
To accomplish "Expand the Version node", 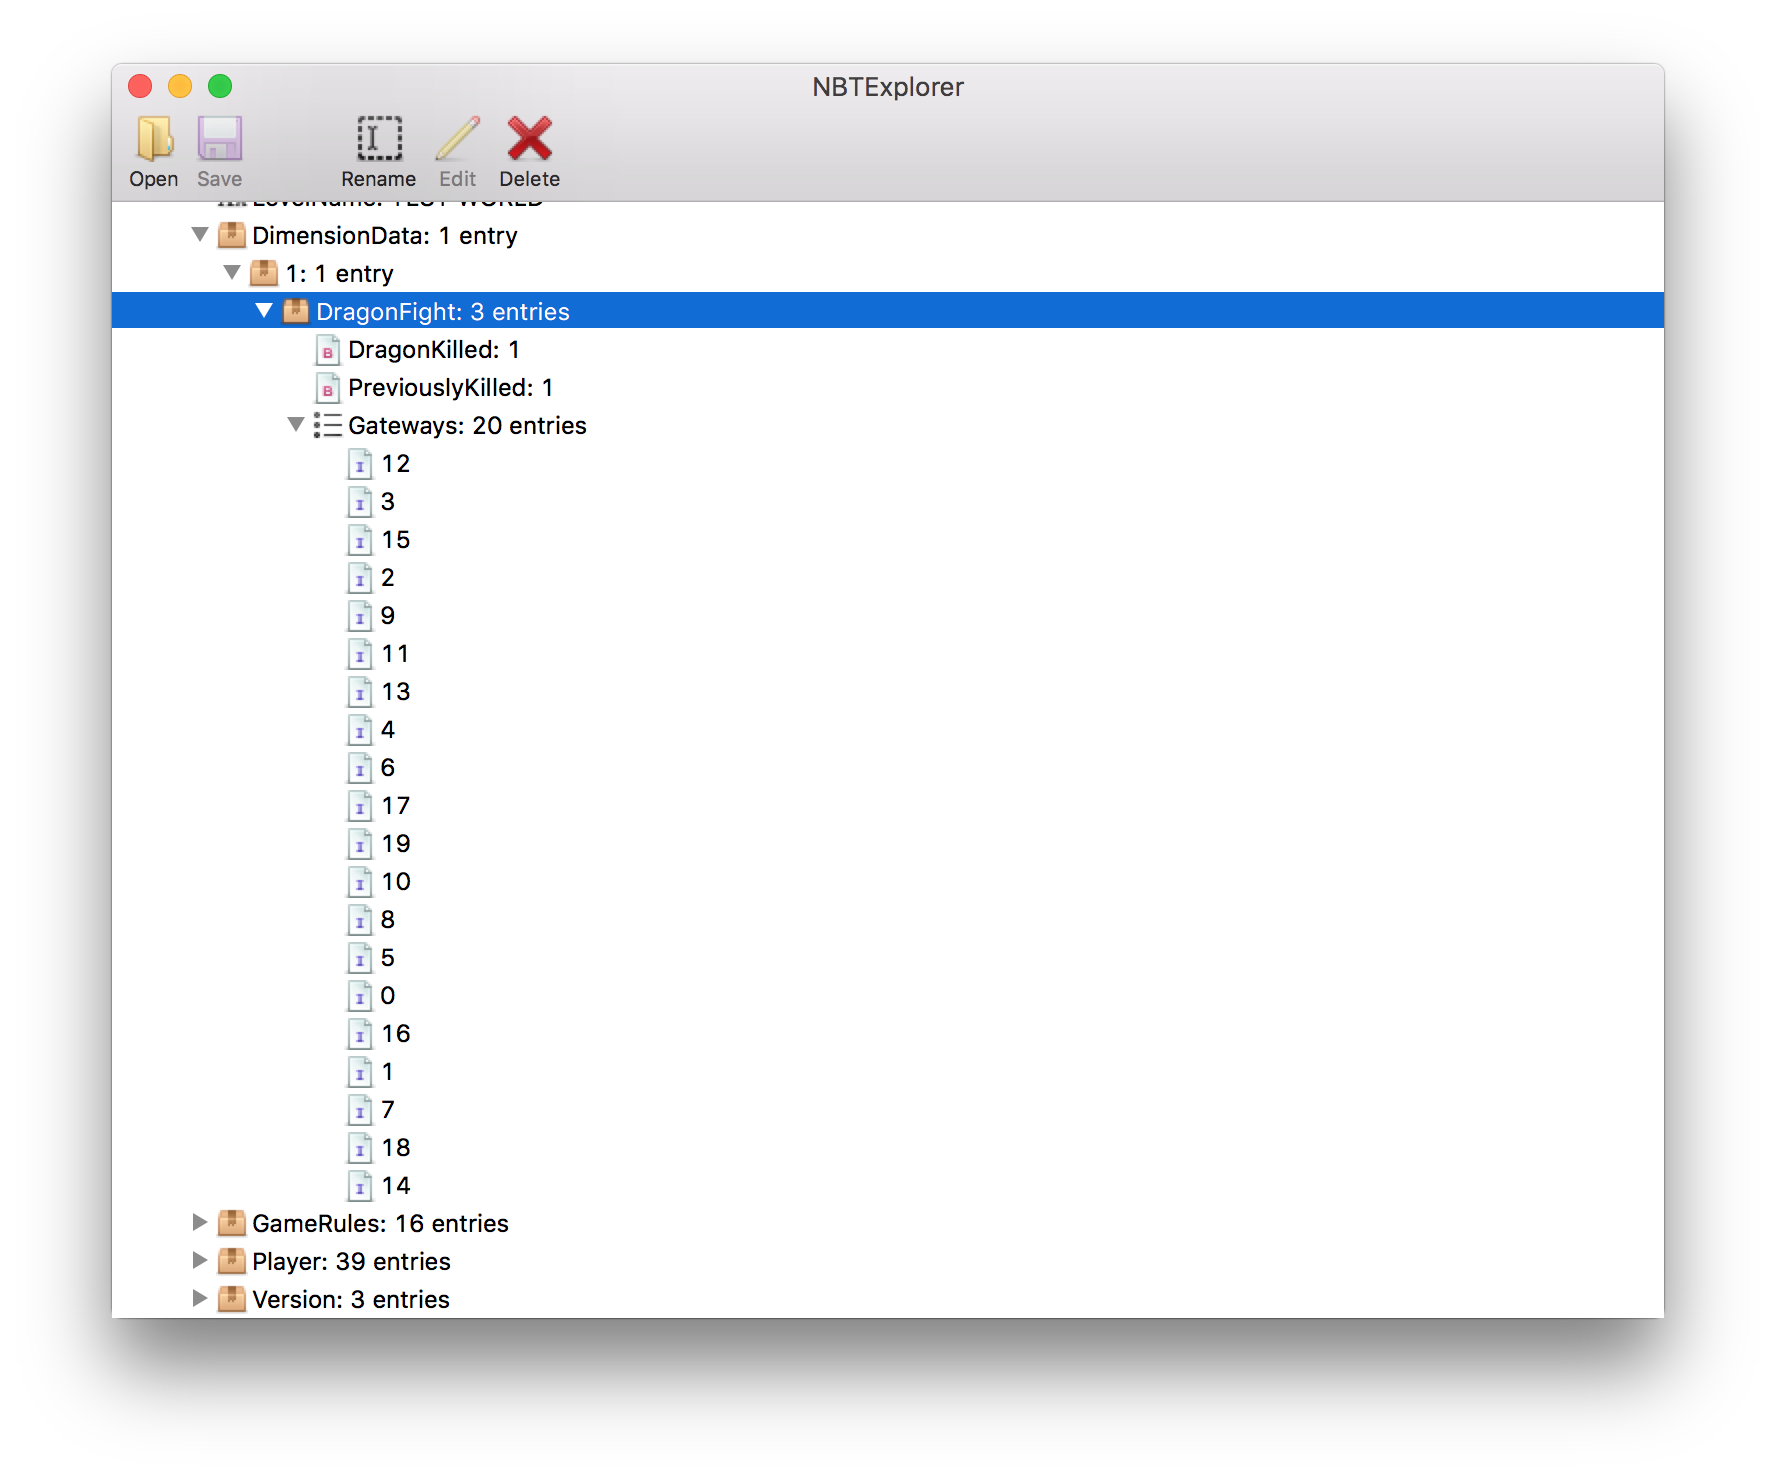I will (200, 1298).
